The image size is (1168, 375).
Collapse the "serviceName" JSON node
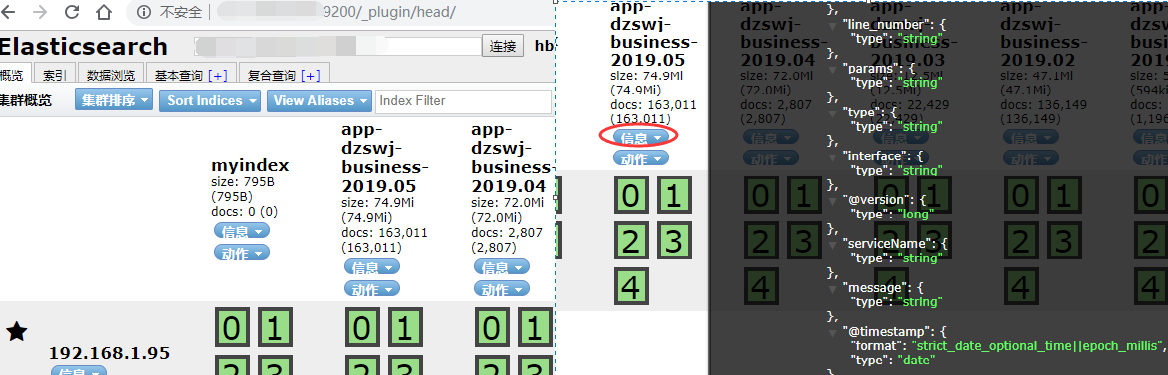click(834, 245)
